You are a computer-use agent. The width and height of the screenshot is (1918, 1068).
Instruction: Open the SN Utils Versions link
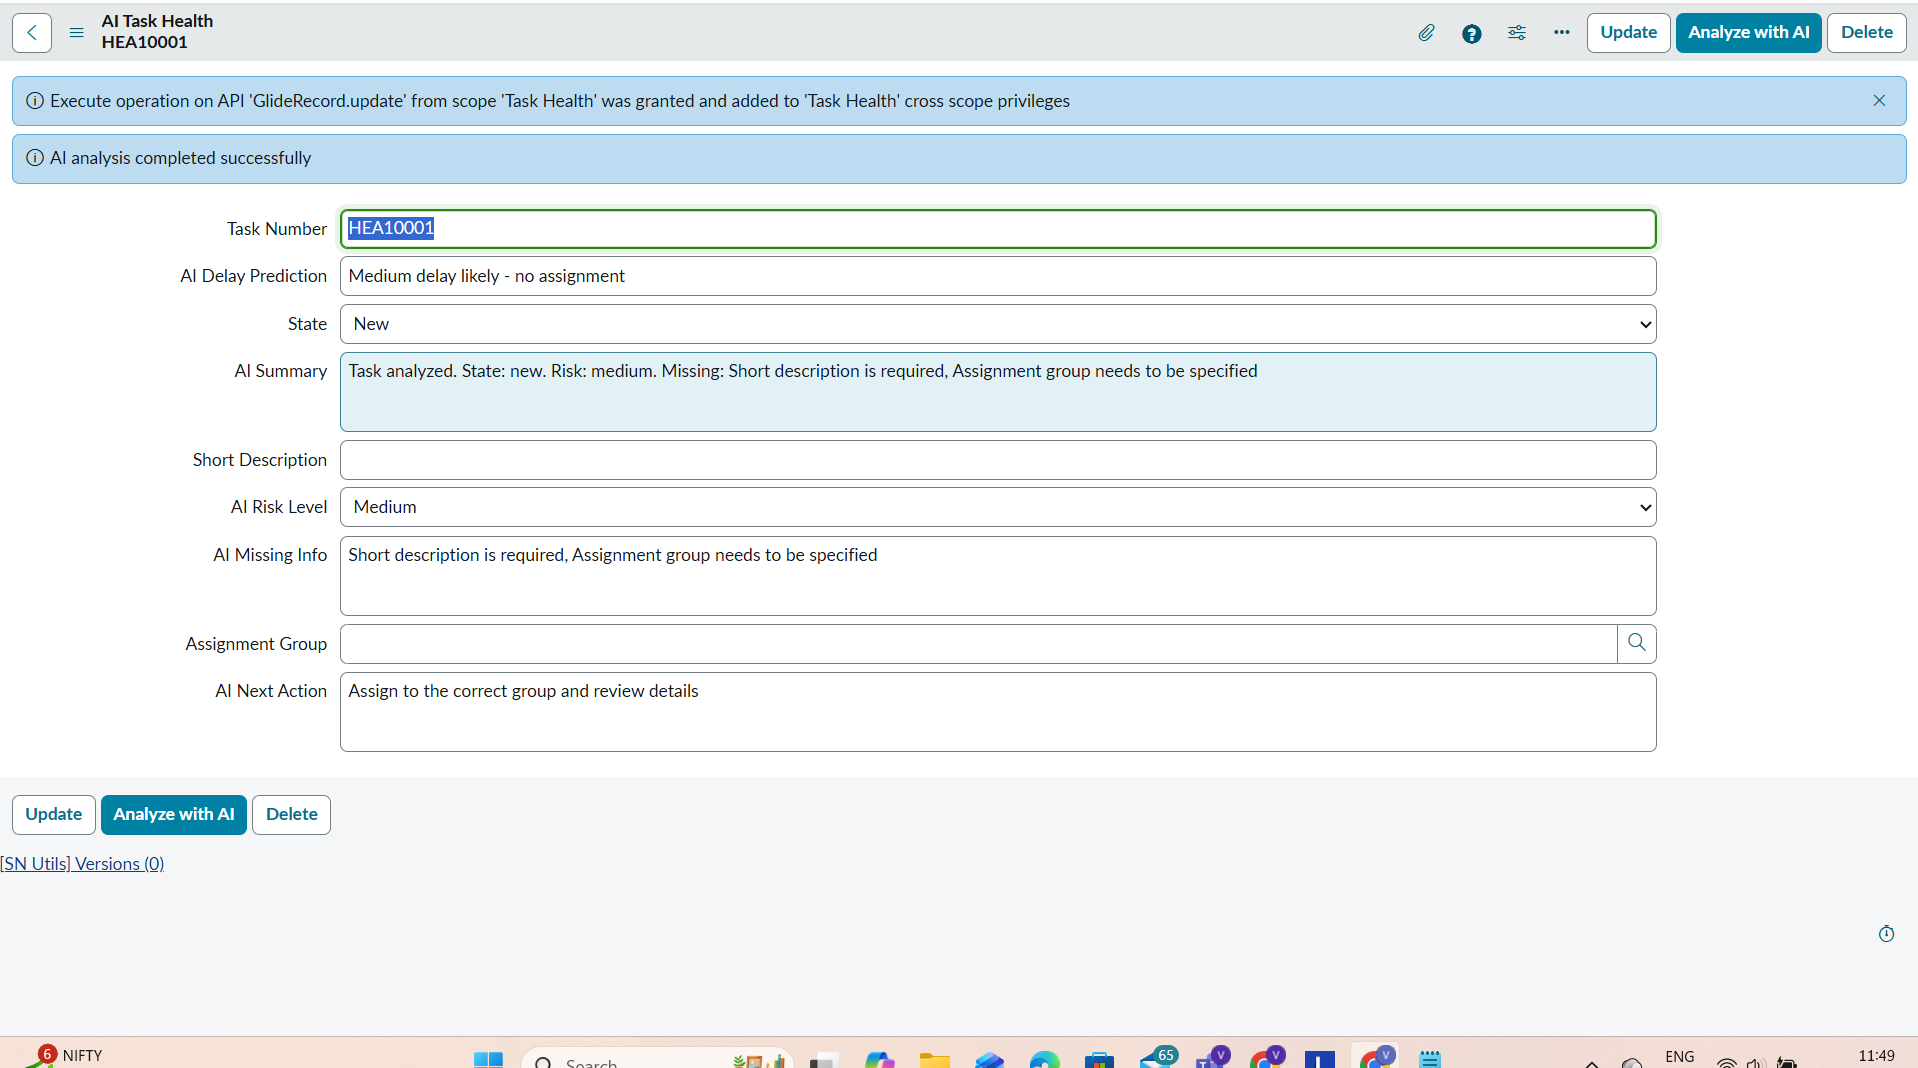pos(82,864)
